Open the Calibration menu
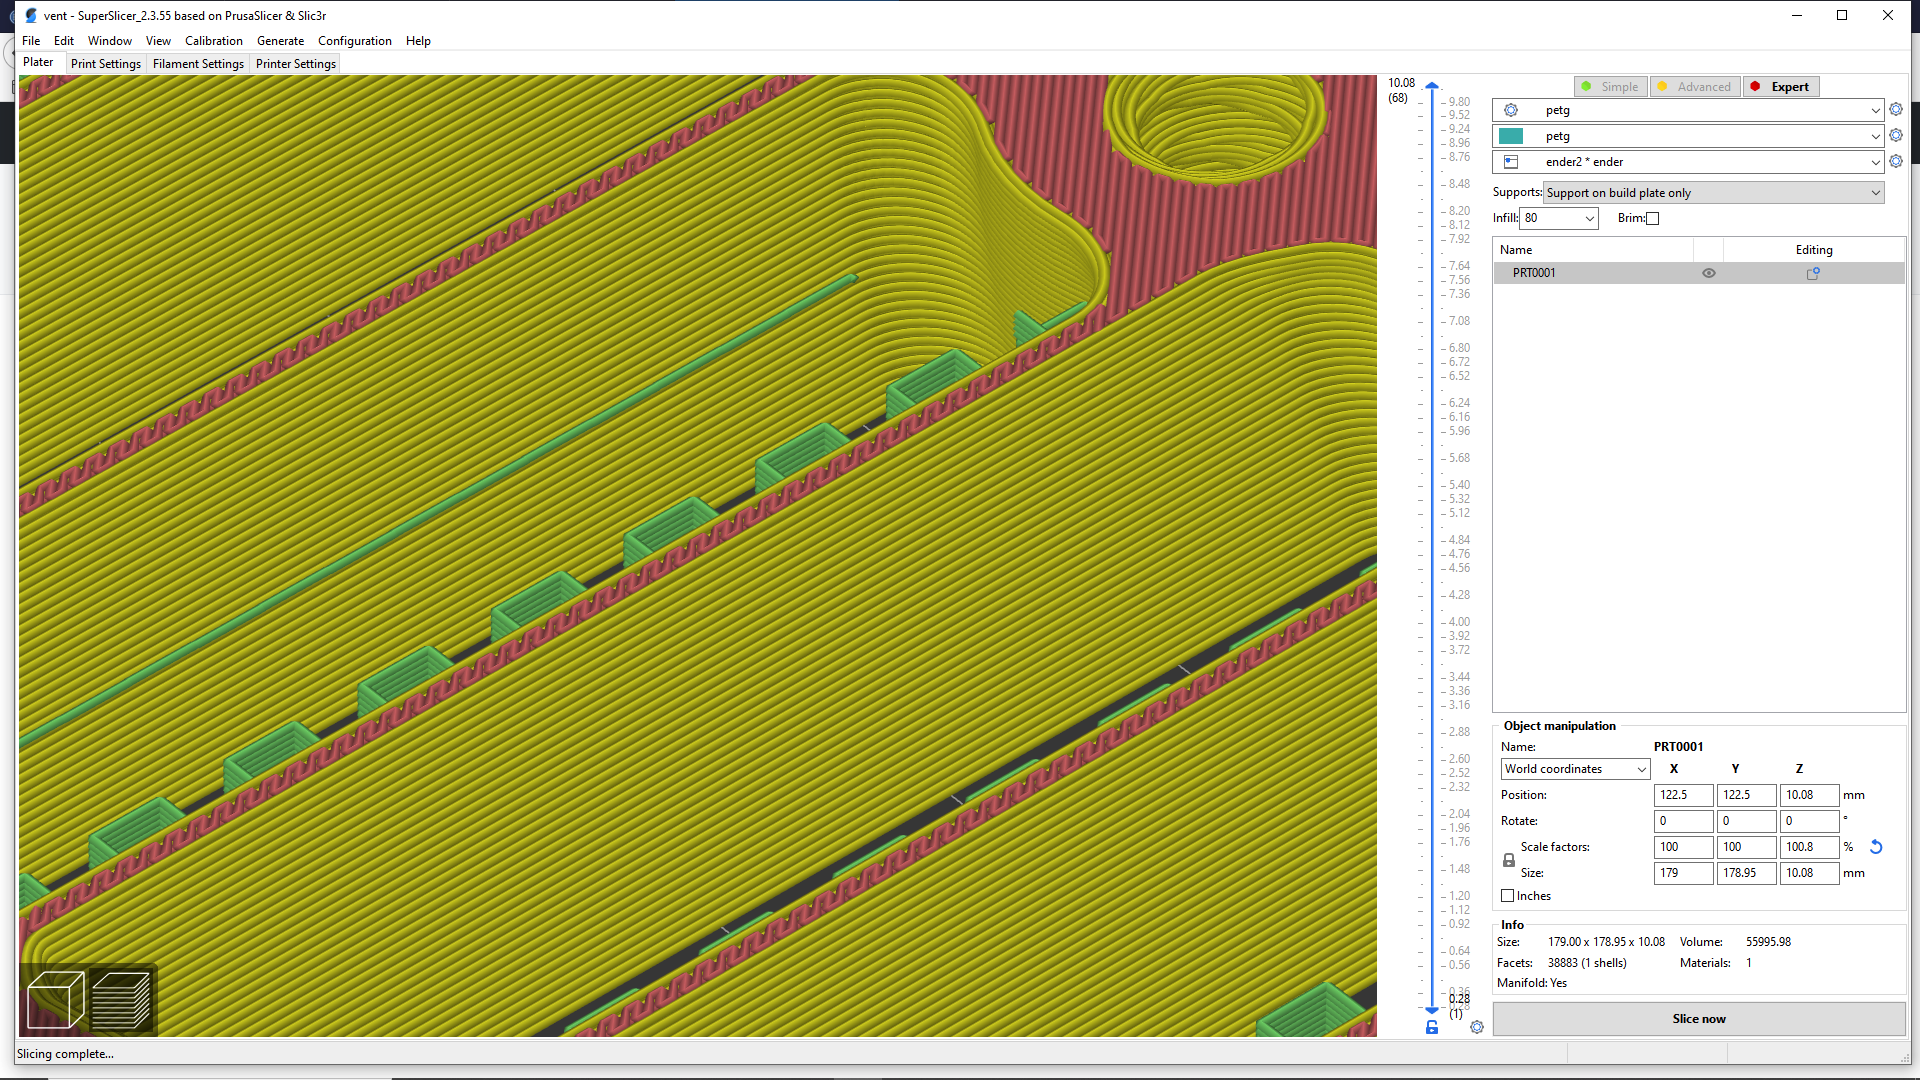 (x=213, y=41)
